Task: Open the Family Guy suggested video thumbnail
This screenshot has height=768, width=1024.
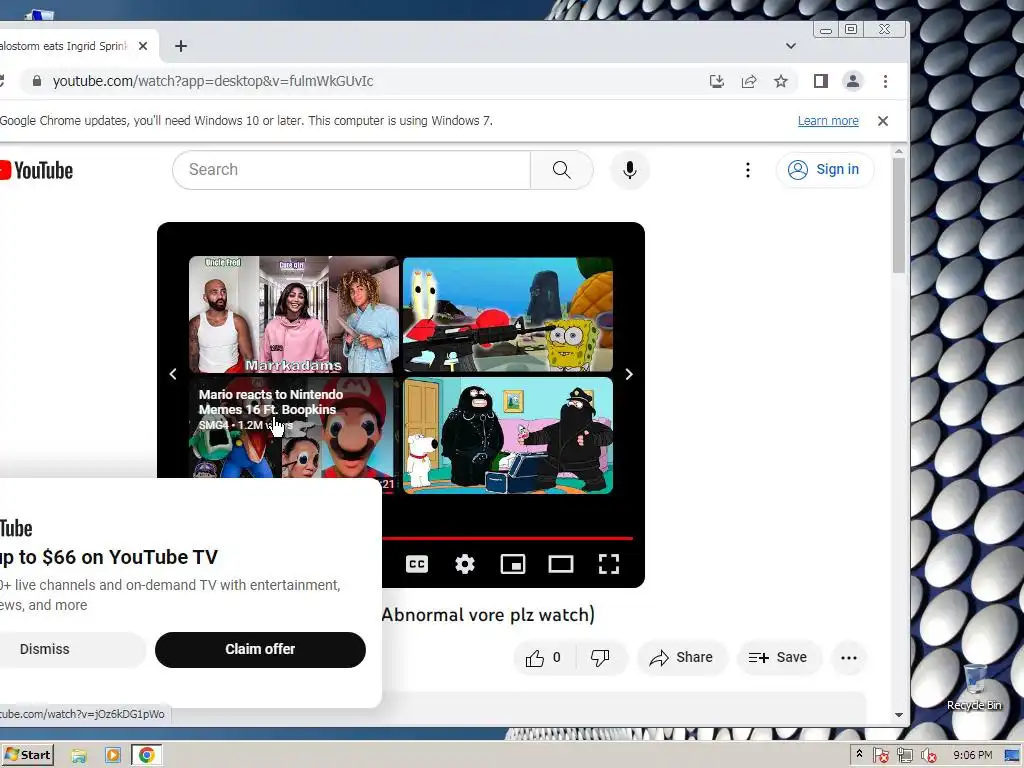Action: coord(508,435)
